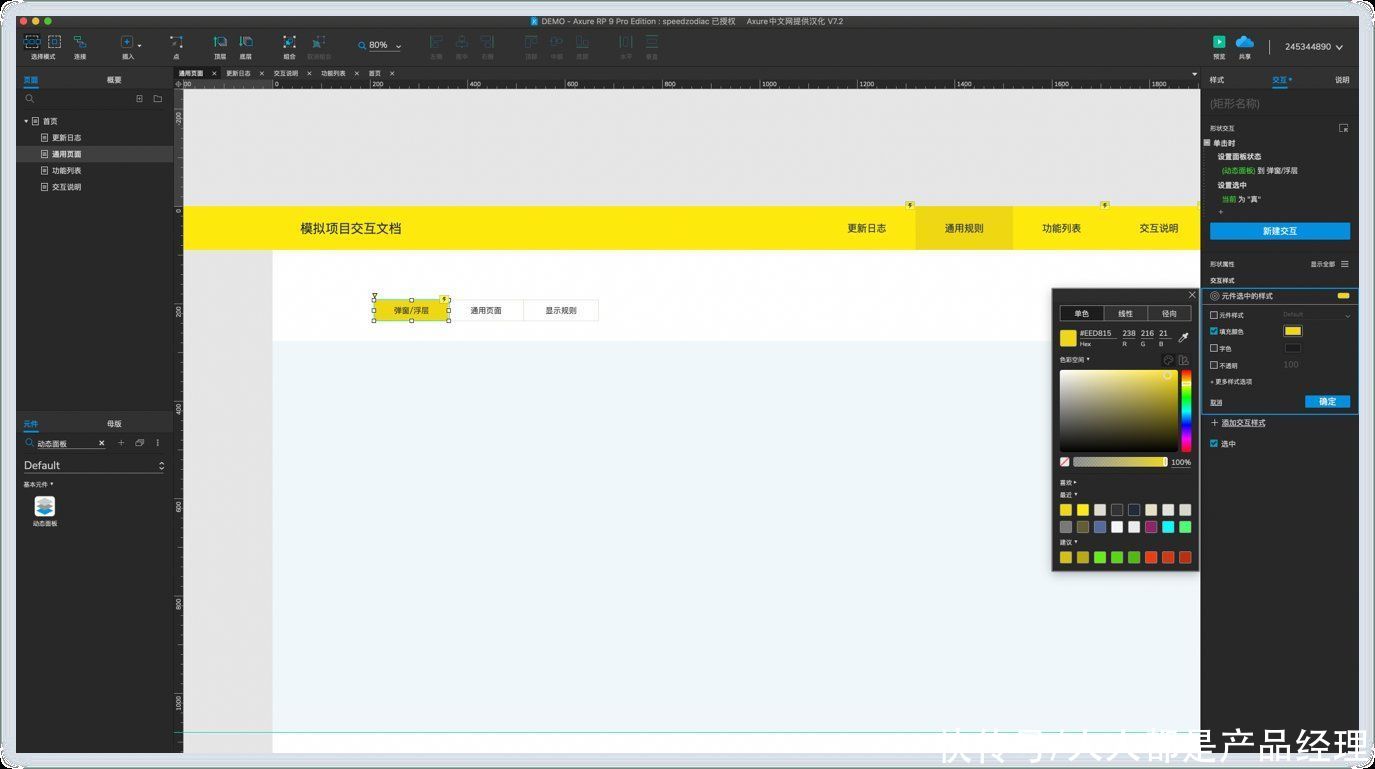Viewport: 1375px width, 769px height.
Task: Click the 共享 cloud share icon
Action: click(1245, 42)
